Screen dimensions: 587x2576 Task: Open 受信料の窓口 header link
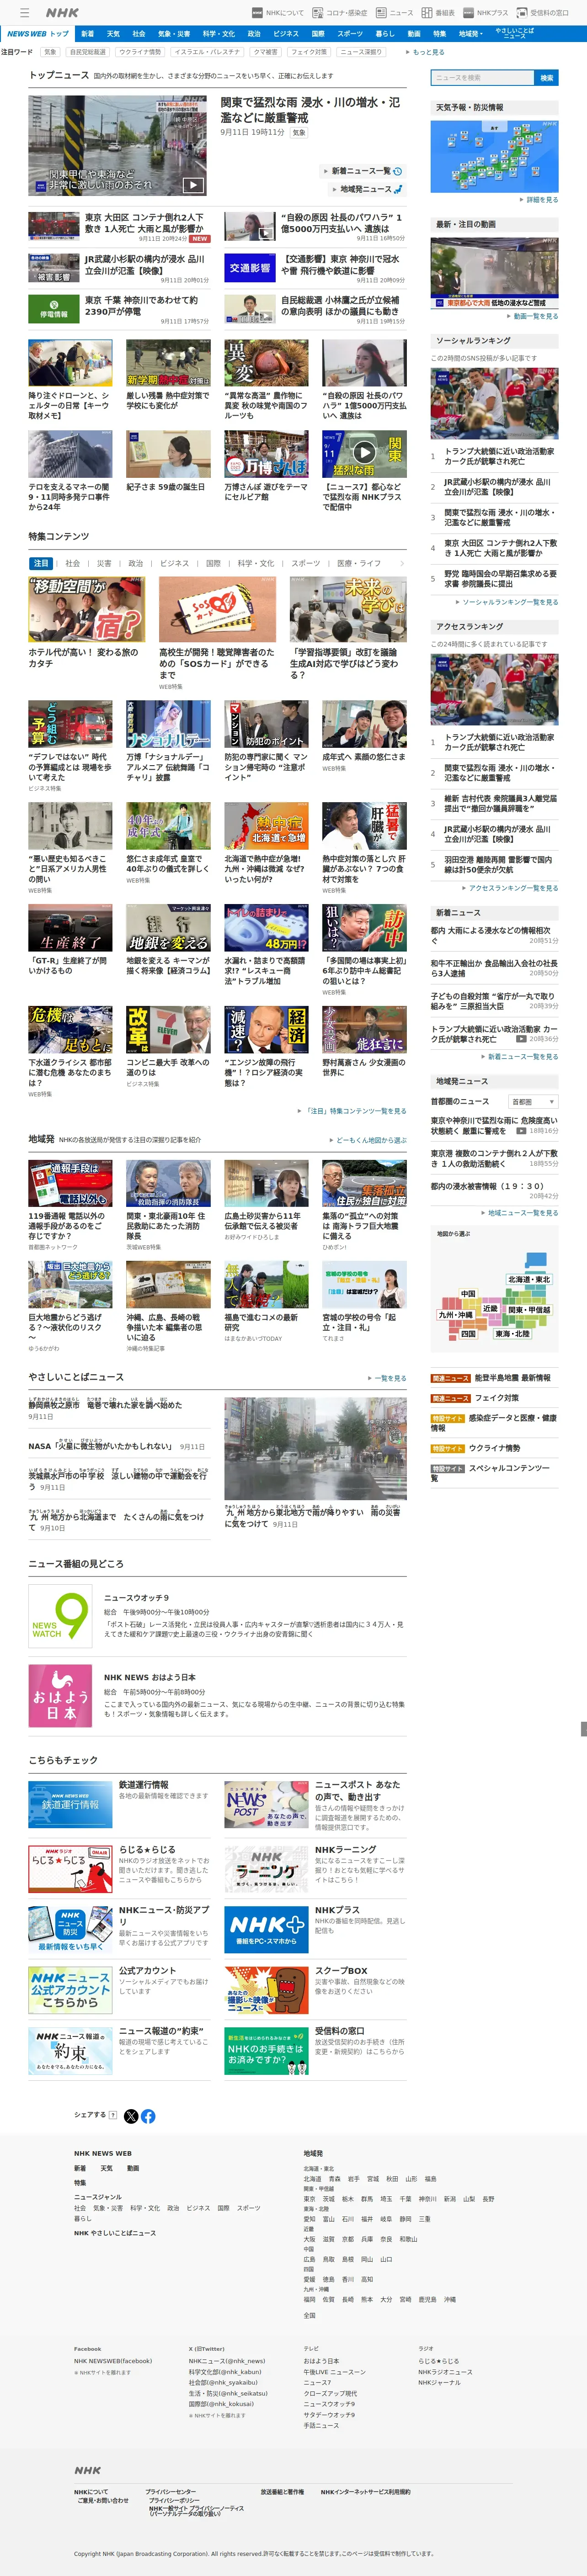pos(543,13)
